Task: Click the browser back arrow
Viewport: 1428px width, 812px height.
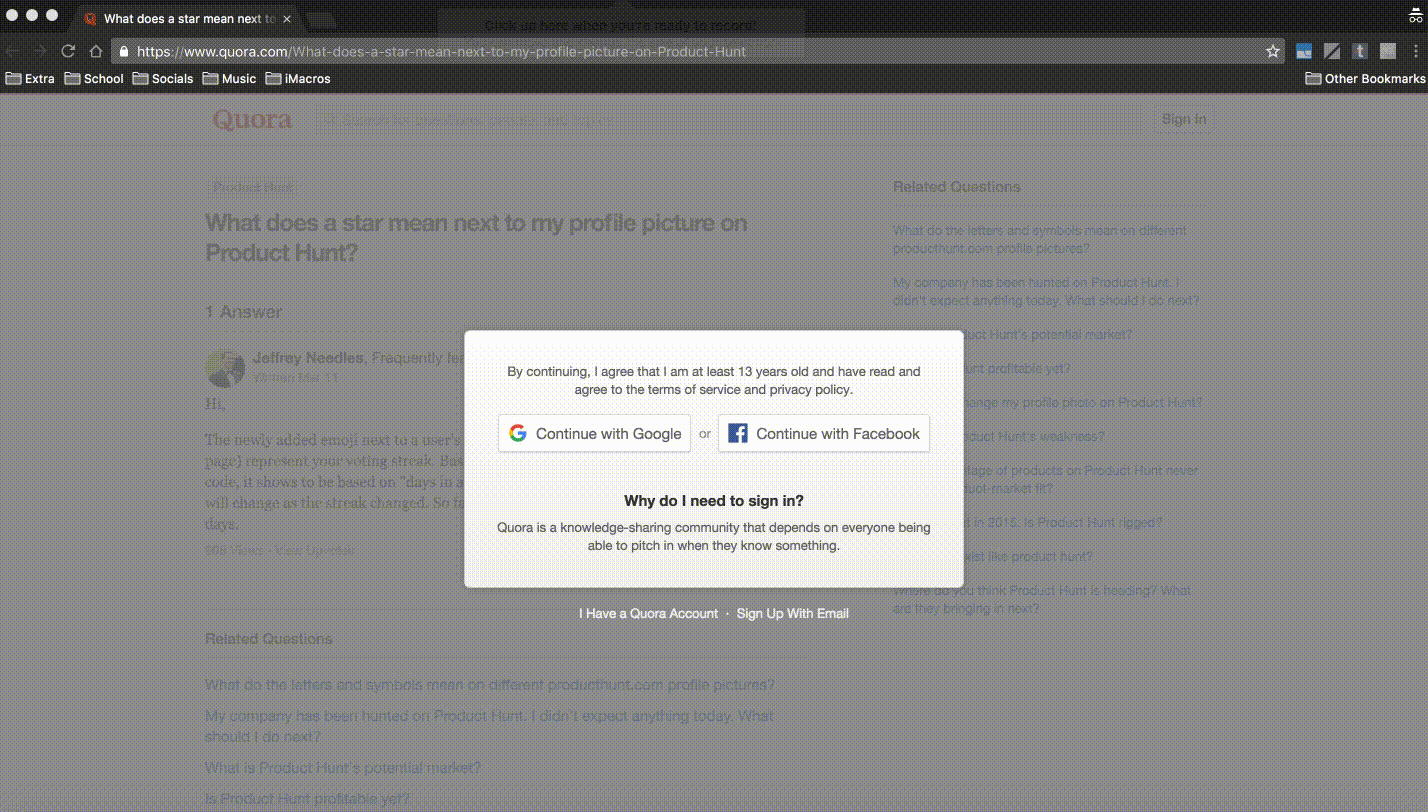Action: click(13, 51)
